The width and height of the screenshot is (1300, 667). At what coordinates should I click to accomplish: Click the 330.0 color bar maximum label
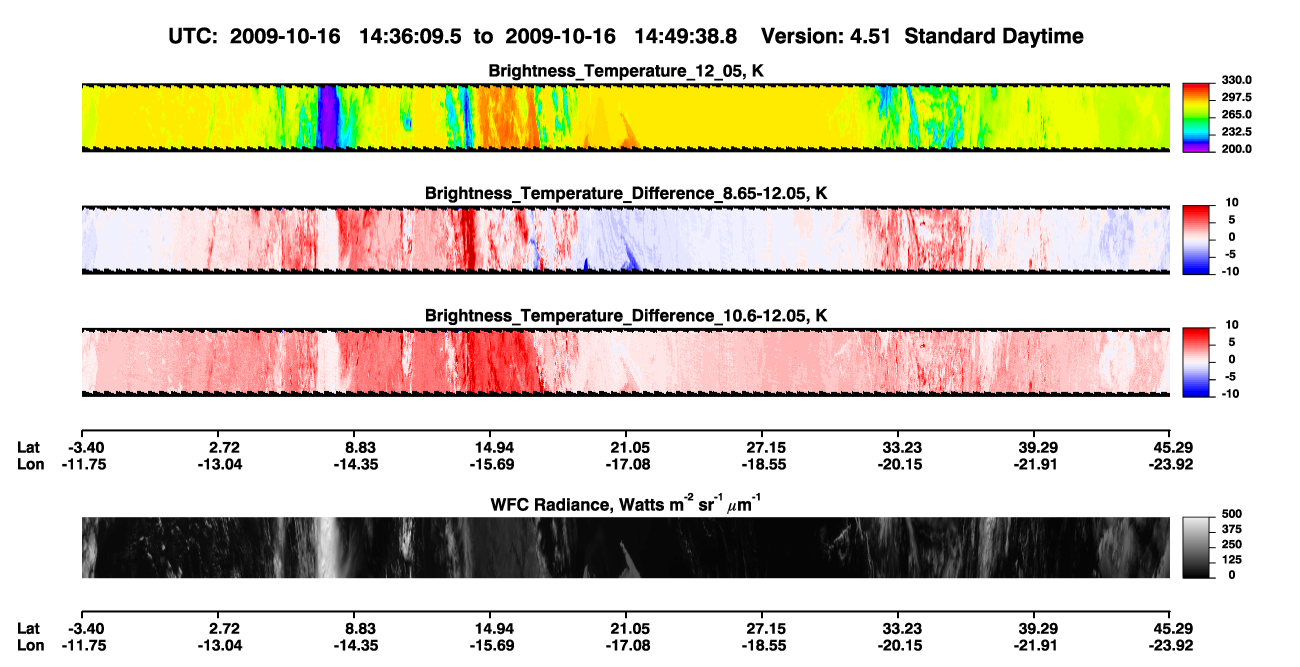(x=1238, y=80)
